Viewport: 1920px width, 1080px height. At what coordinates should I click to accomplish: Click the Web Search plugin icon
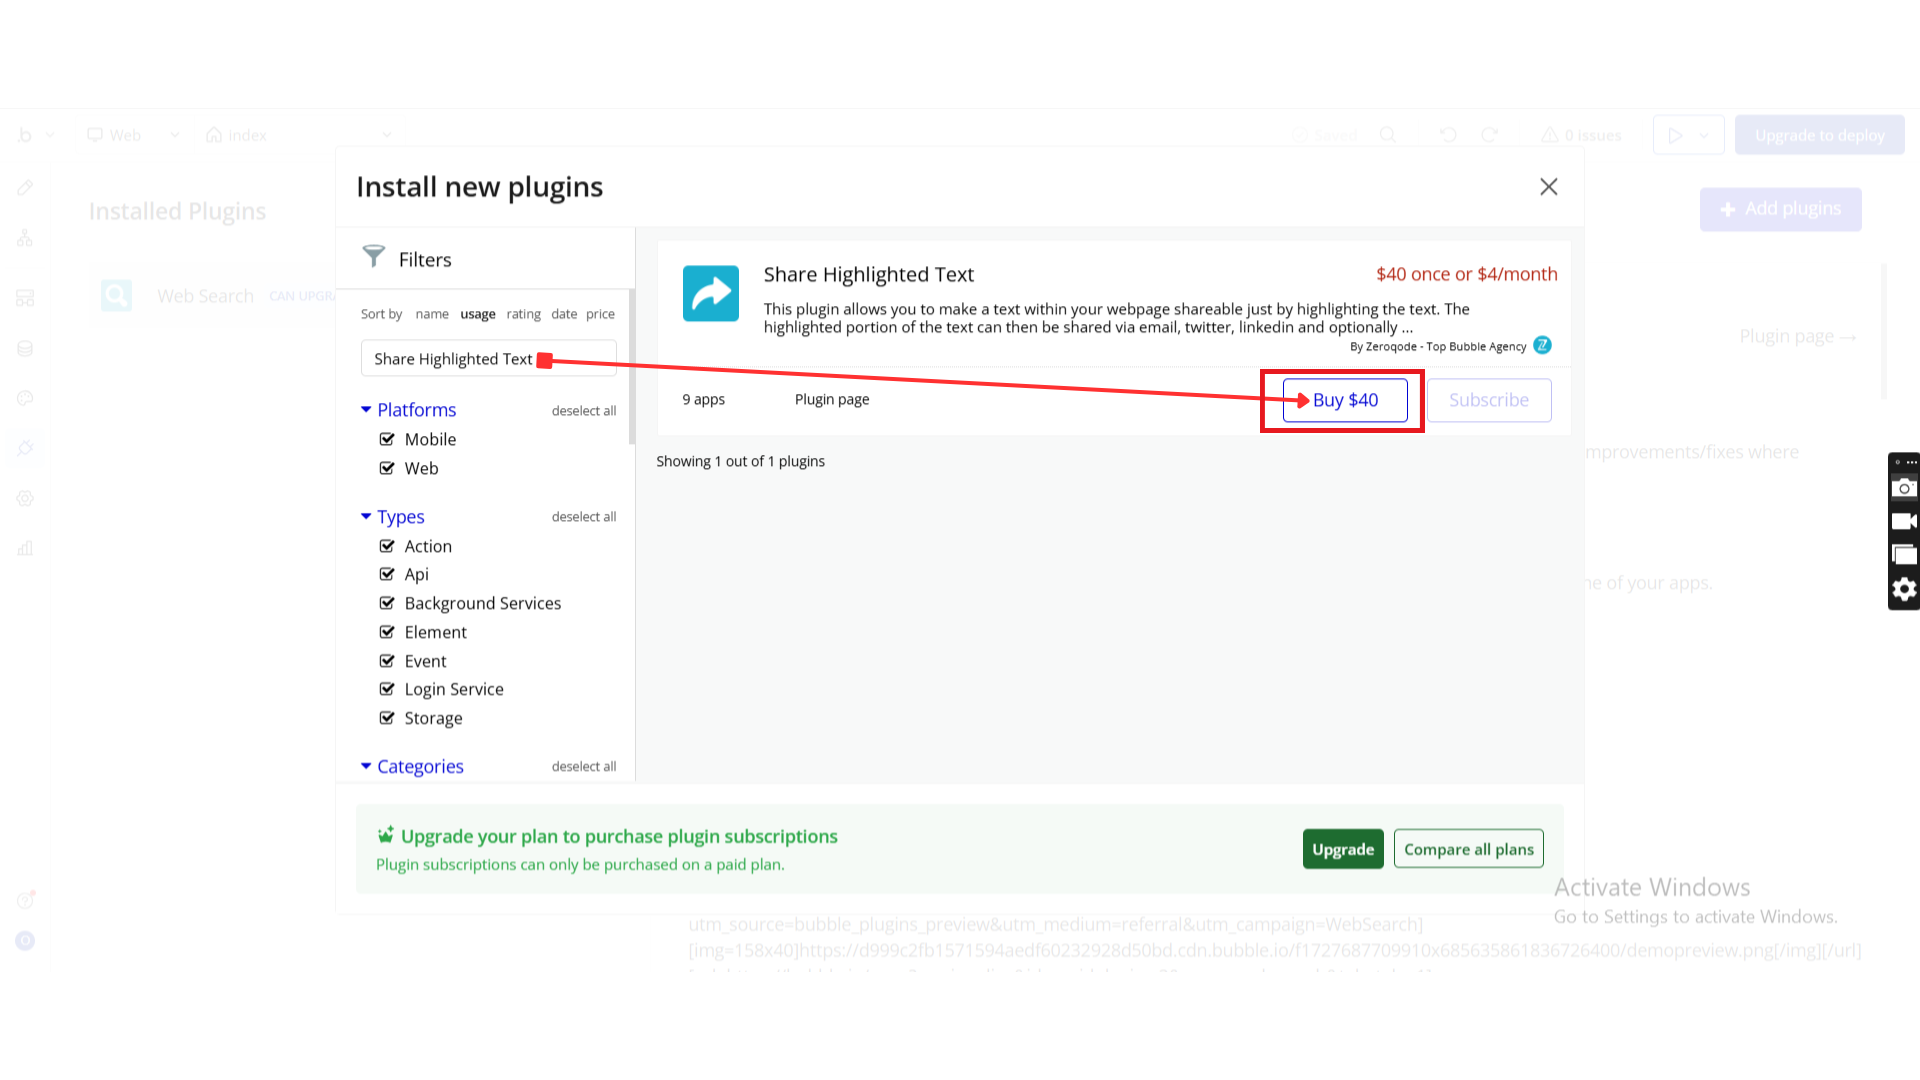(x=116, y=295)
